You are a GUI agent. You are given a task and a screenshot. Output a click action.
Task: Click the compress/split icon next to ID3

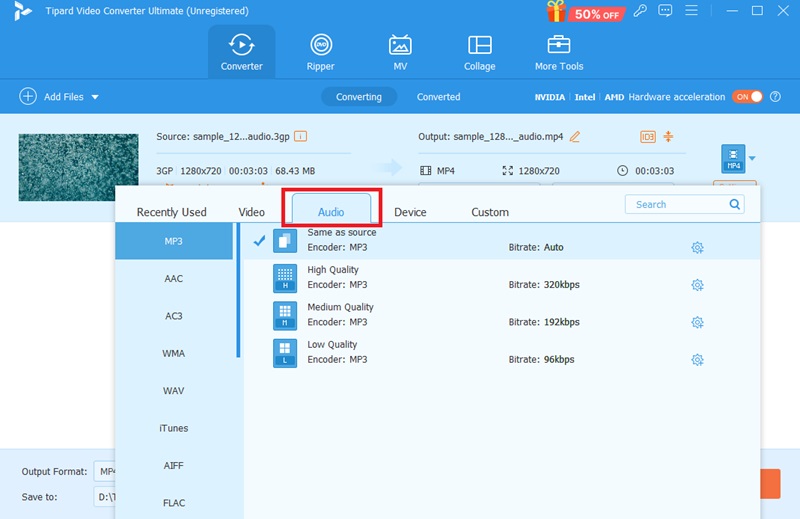pyautogui.click(x=668, y=136)
